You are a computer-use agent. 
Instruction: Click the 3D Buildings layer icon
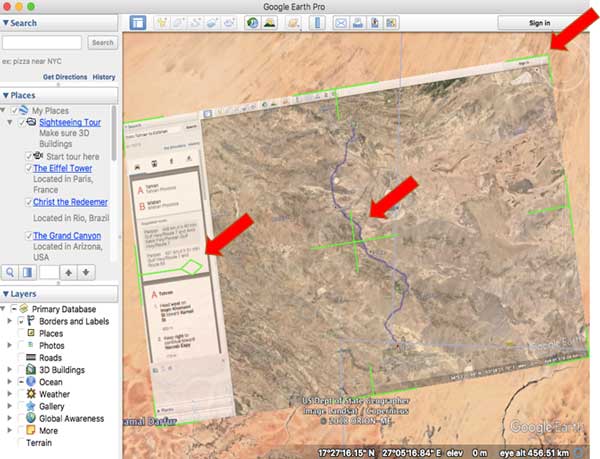pos(31,369)
